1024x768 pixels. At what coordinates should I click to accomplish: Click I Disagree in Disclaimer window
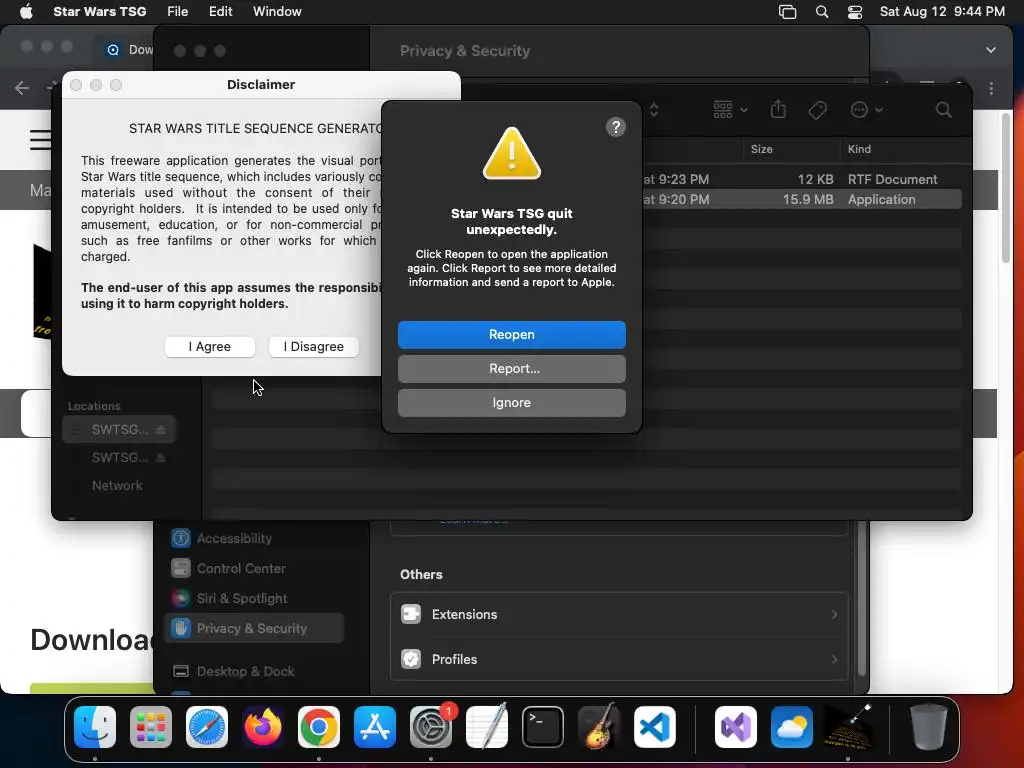pyautogui.click(x=313, y=346)
